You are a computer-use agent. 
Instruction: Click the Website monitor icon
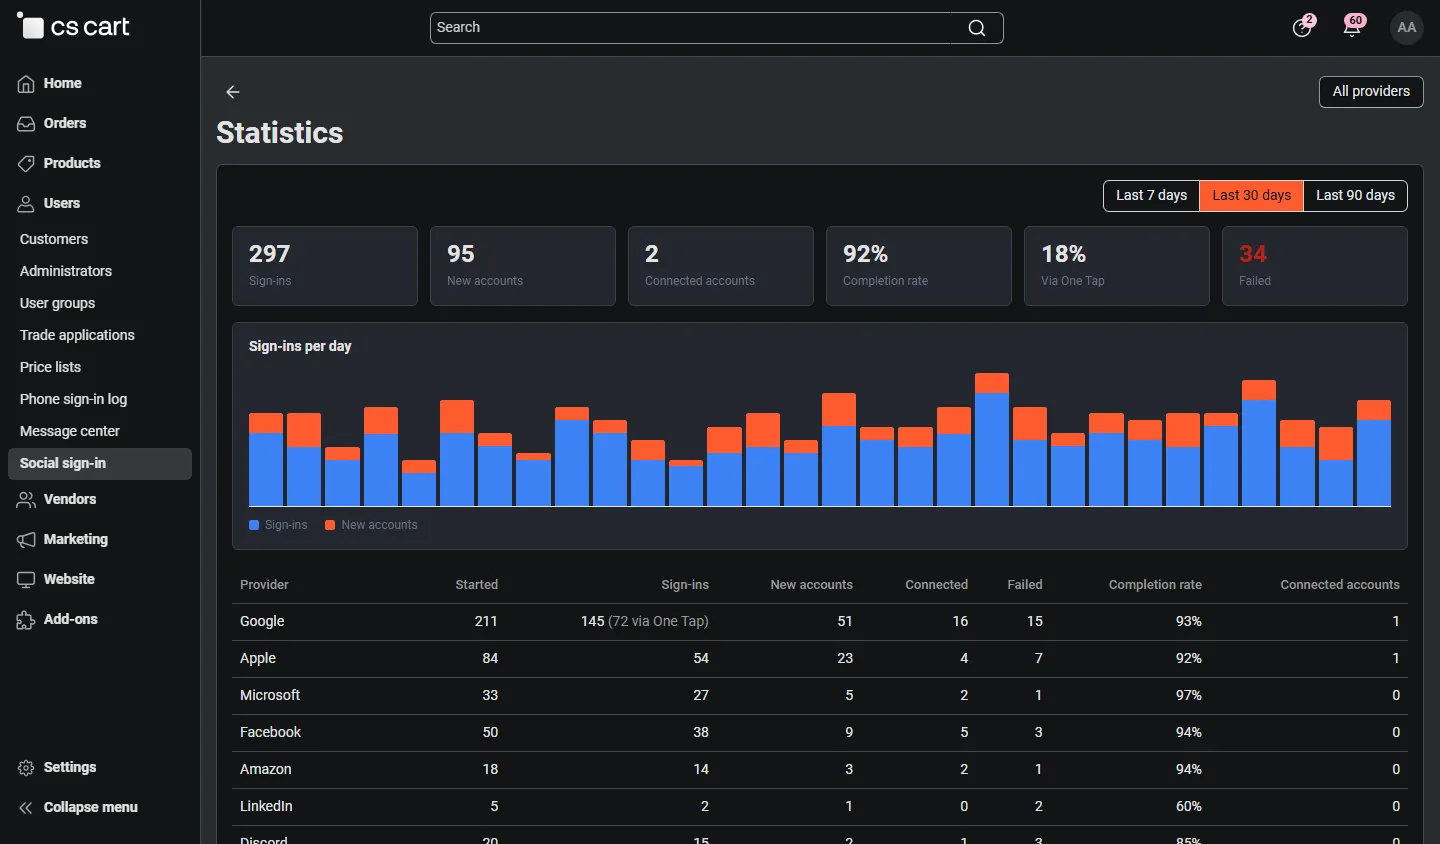pyautogui.click(x=26, y=580)
